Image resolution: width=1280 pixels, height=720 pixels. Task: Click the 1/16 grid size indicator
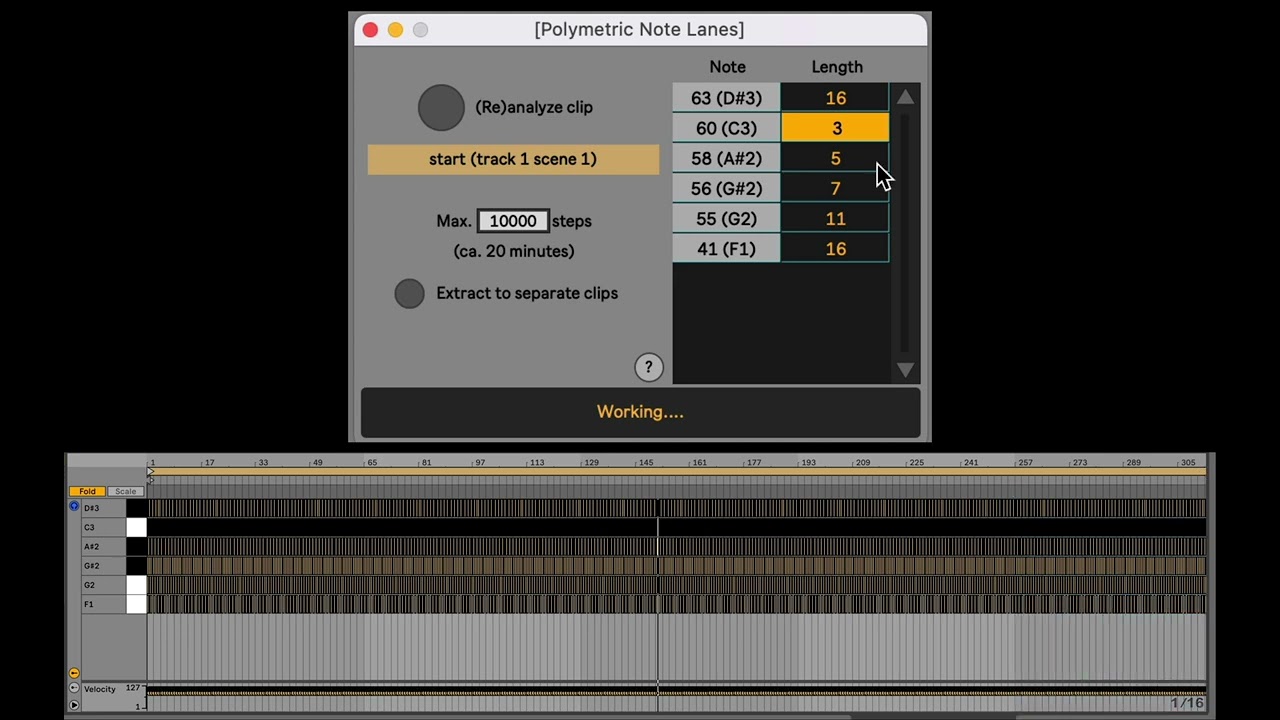point(1187,703)
